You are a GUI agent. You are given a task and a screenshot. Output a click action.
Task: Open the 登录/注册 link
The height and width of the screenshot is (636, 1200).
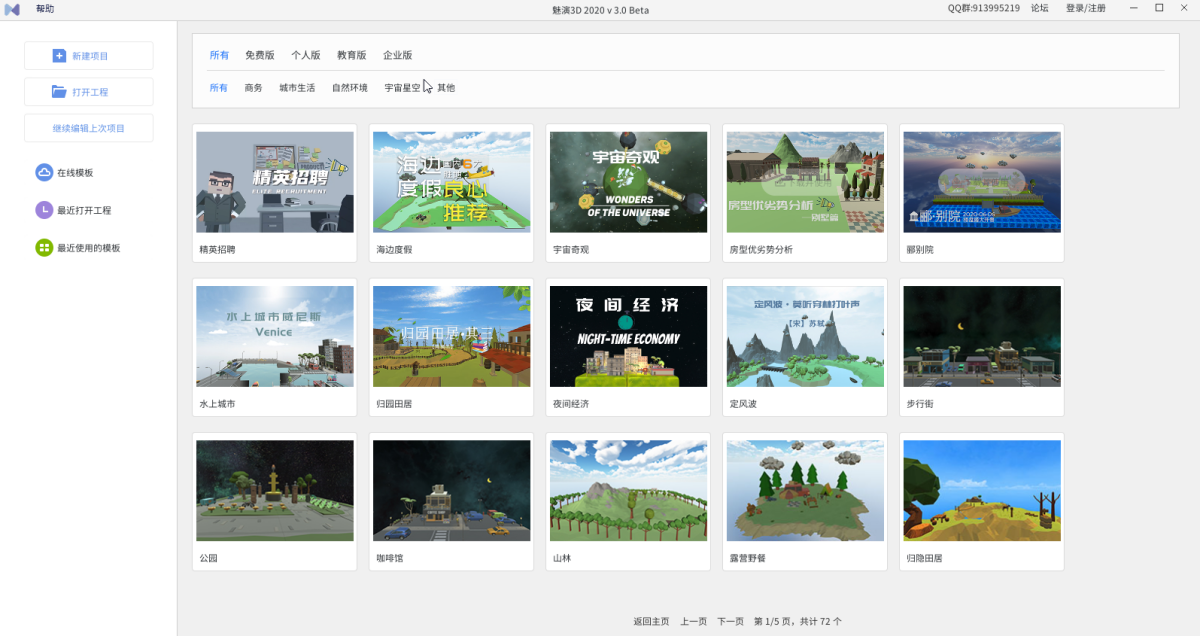1085,8
